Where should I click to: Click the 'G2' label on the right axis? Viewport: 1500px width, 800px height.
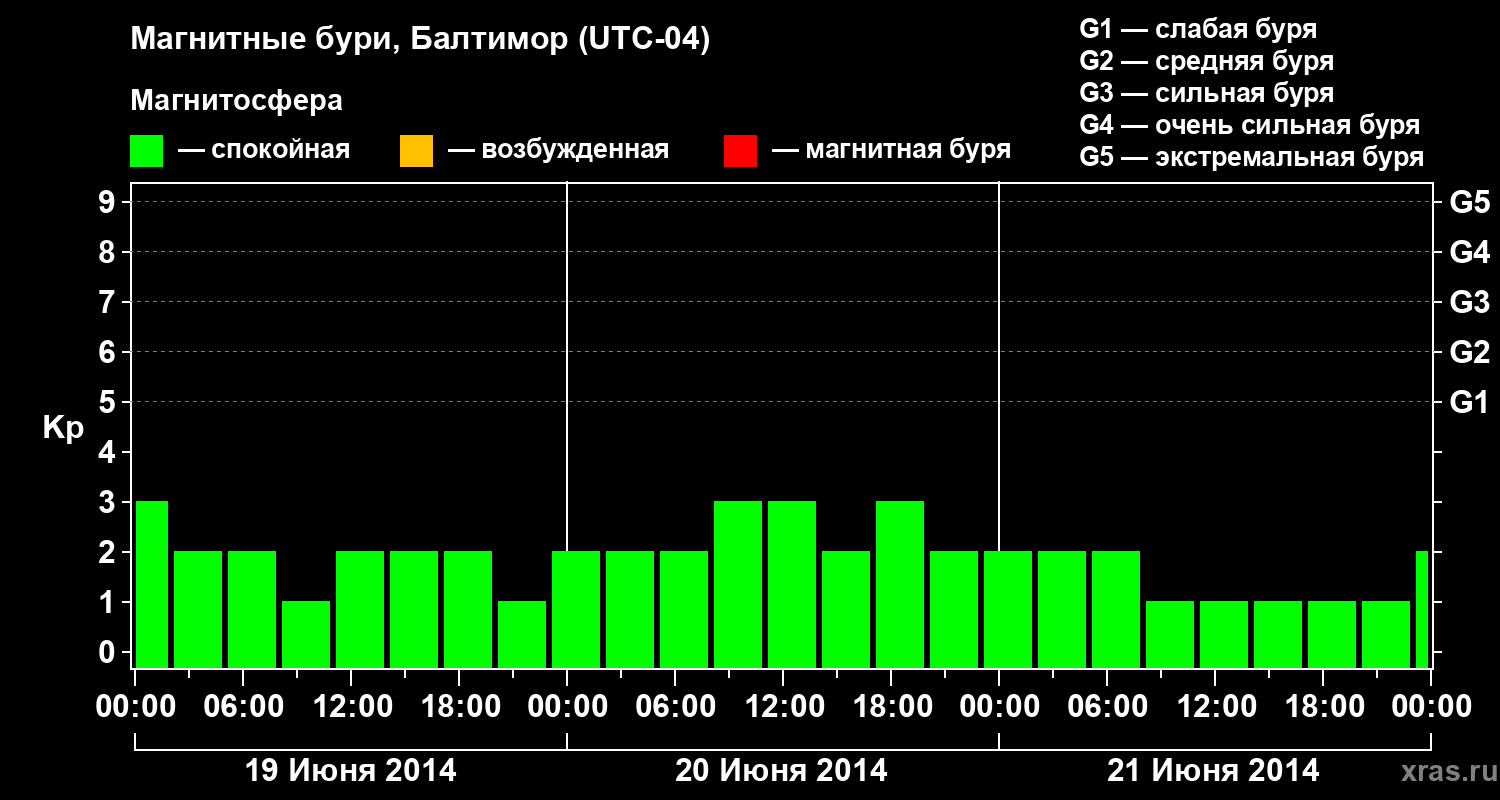pos(1470,352)
